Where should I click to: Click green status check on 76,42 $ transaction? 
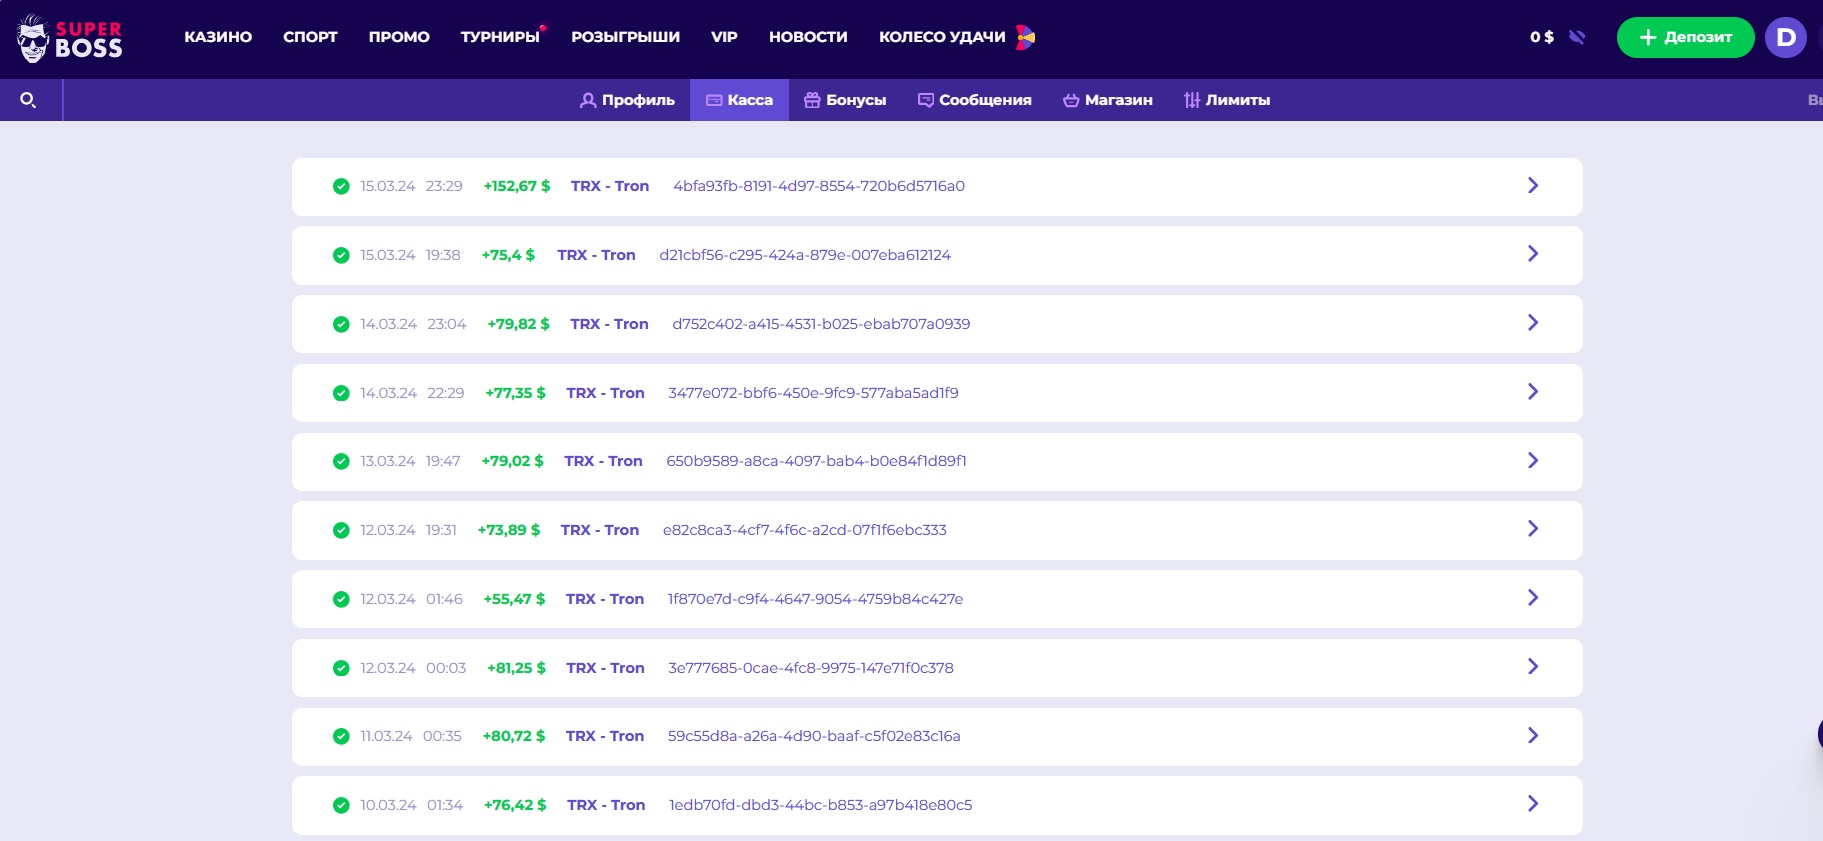point(341,805)
